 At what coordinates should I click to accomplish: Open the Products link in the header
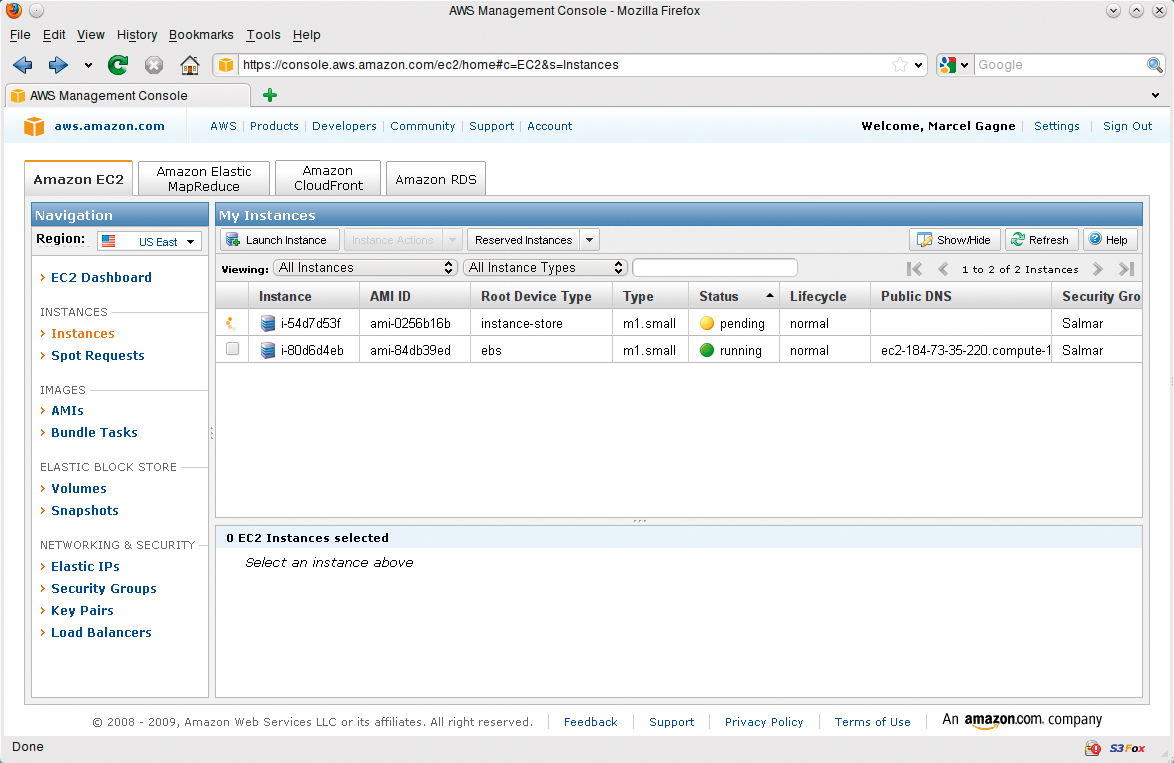274,126
